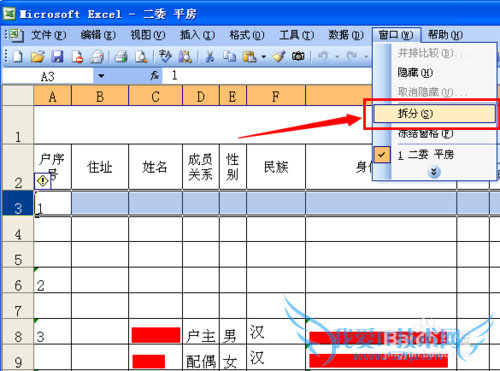Select row 6 header
Viewport: 500px width, 371px height.
coord(18,281)
